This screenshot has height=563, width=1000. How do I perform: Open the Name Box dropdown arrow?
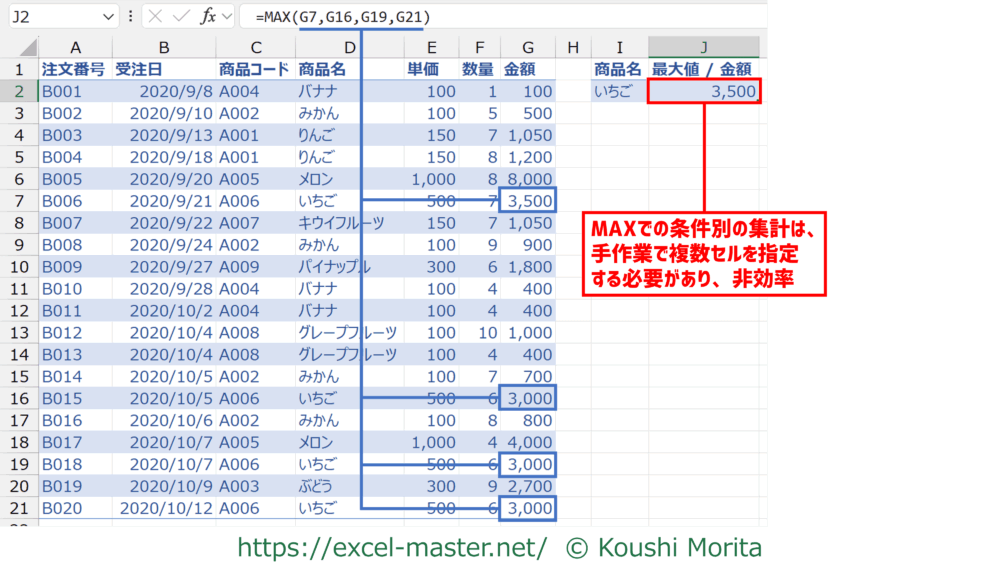[108, 17]
